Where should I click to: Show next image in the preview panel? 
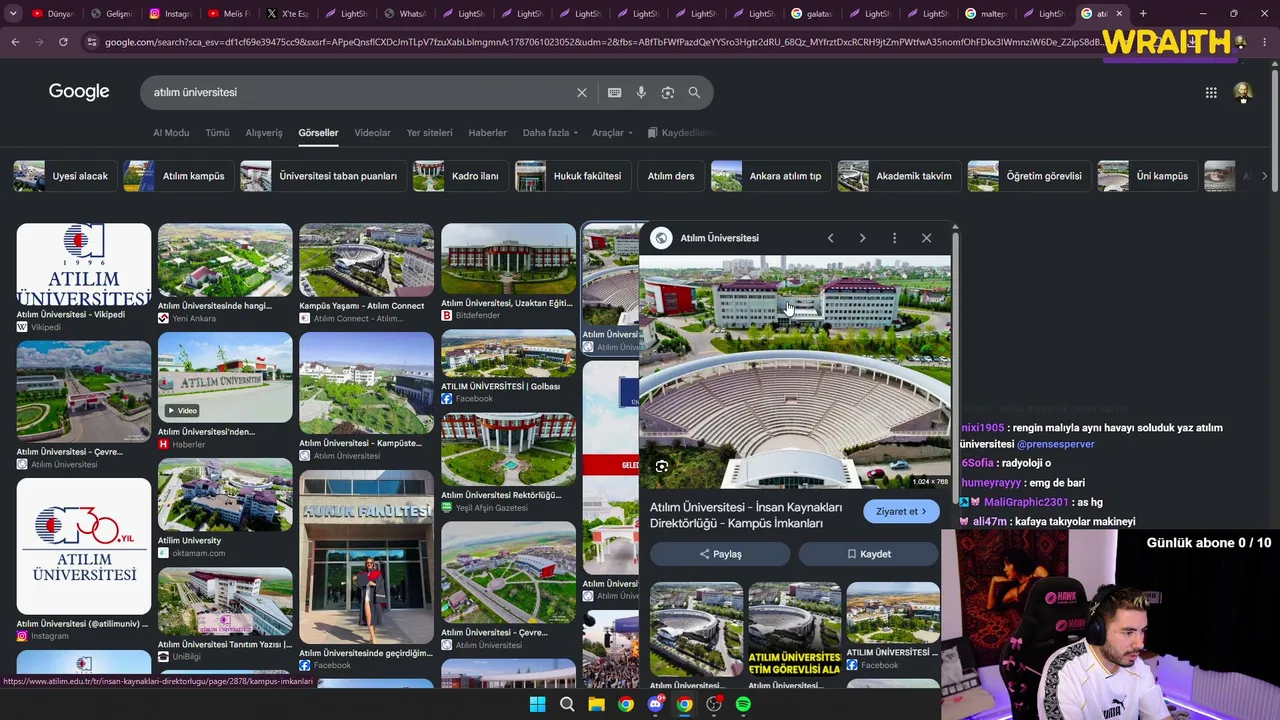coord(862,238)
